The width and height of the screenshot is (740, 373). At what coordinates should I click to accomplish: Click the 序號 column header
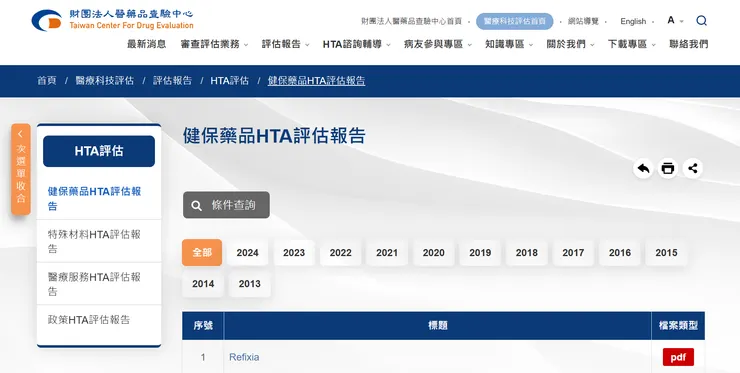[203, 325]
